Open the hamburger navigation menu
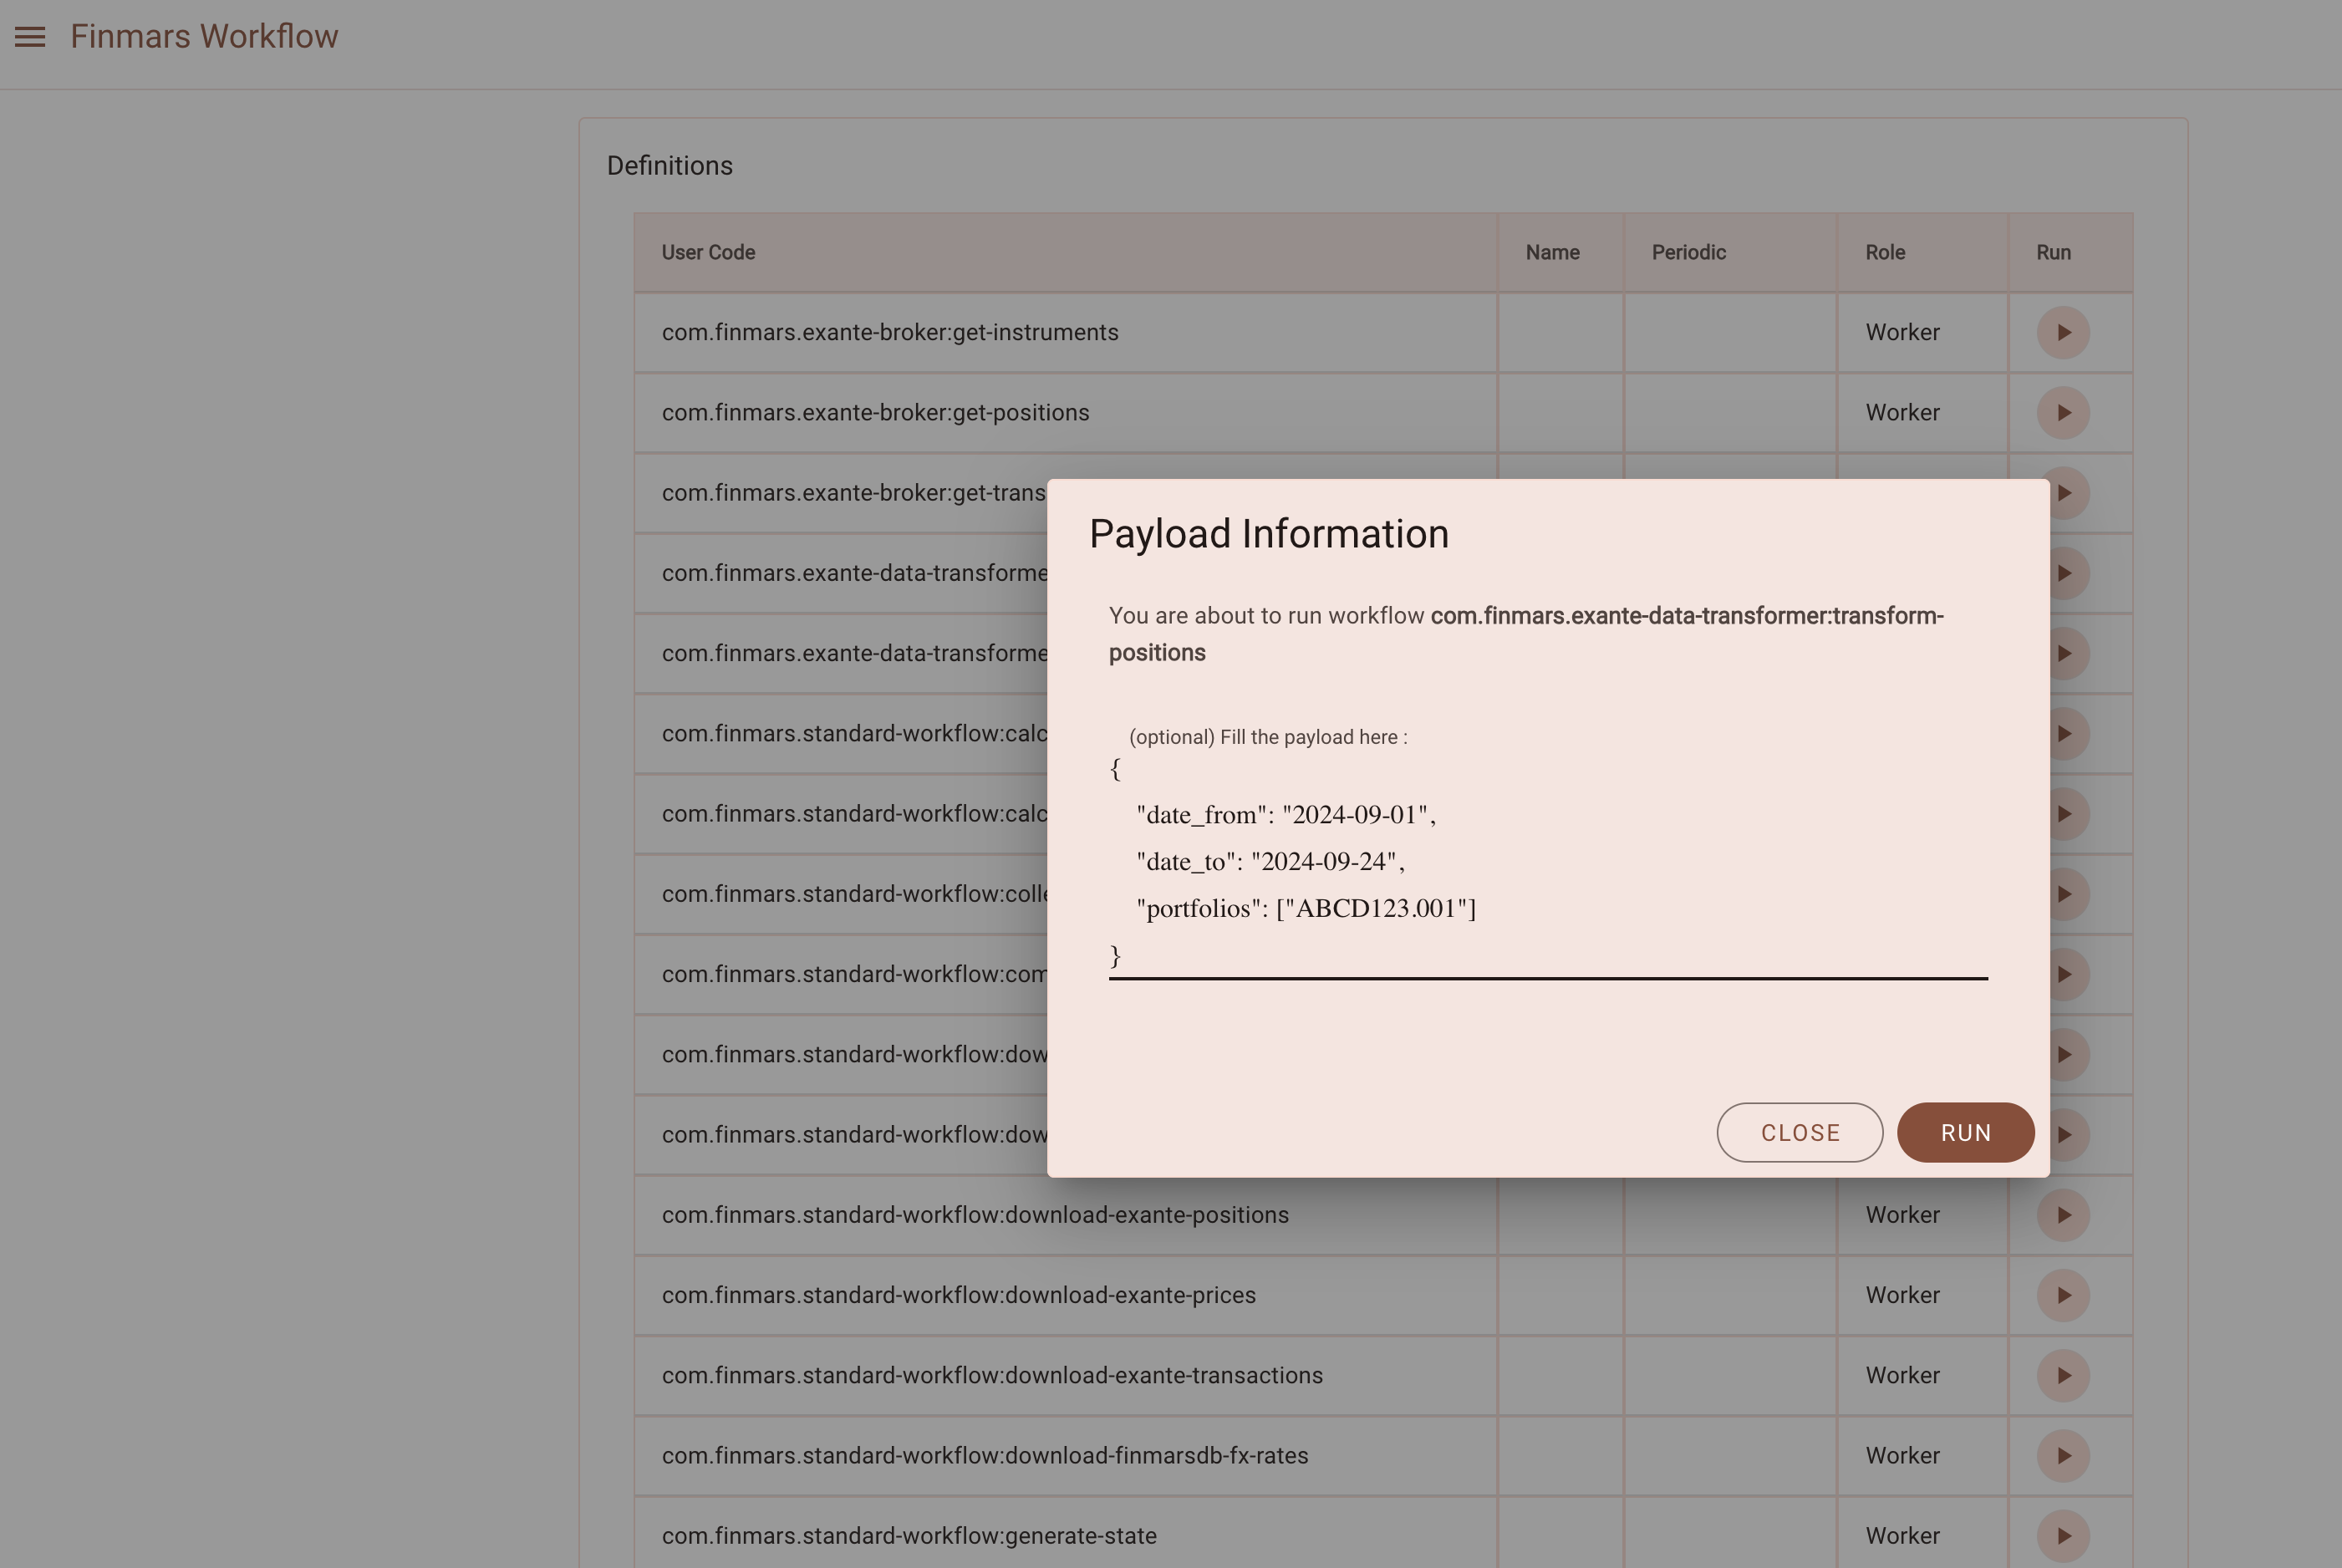Image resolution: width=2342 pixels, height=1568 pixels. (30, 37)
